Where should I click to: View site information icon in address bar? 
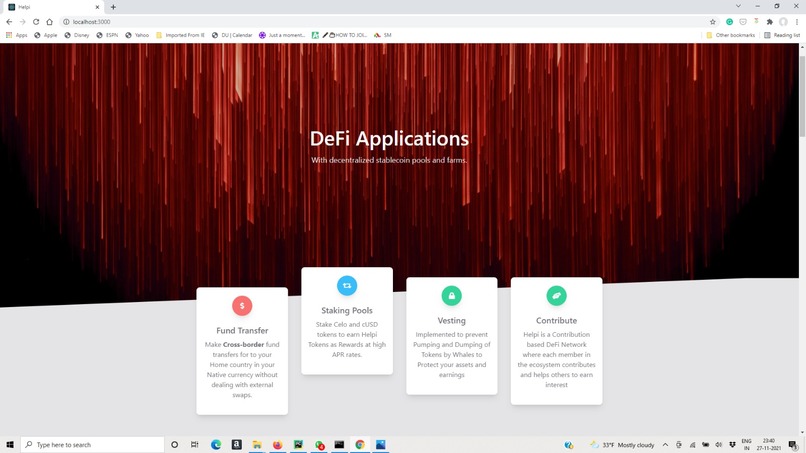(66, 22)
